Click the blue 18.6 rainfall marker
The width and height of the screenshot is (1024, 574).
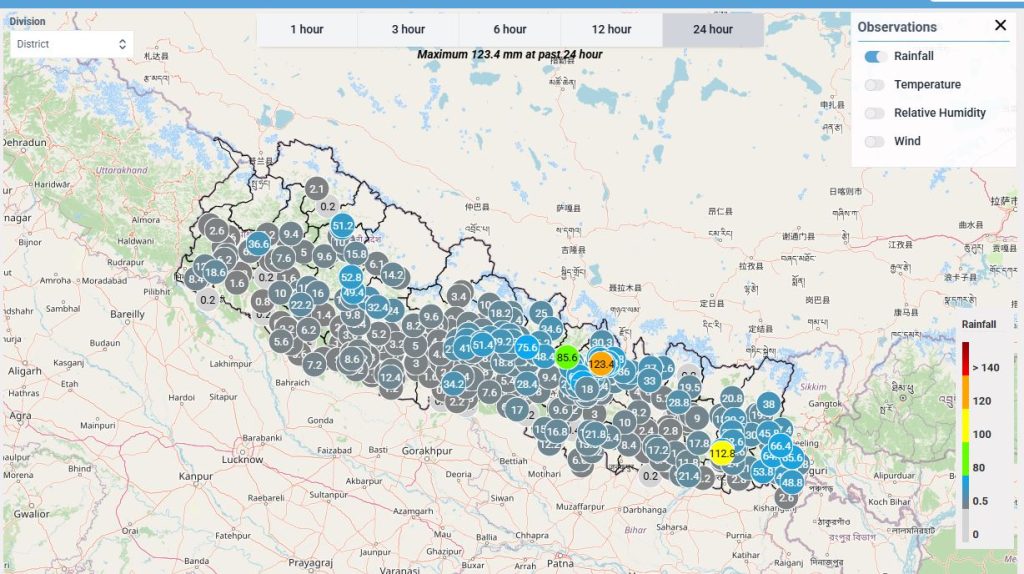[215, 272]
